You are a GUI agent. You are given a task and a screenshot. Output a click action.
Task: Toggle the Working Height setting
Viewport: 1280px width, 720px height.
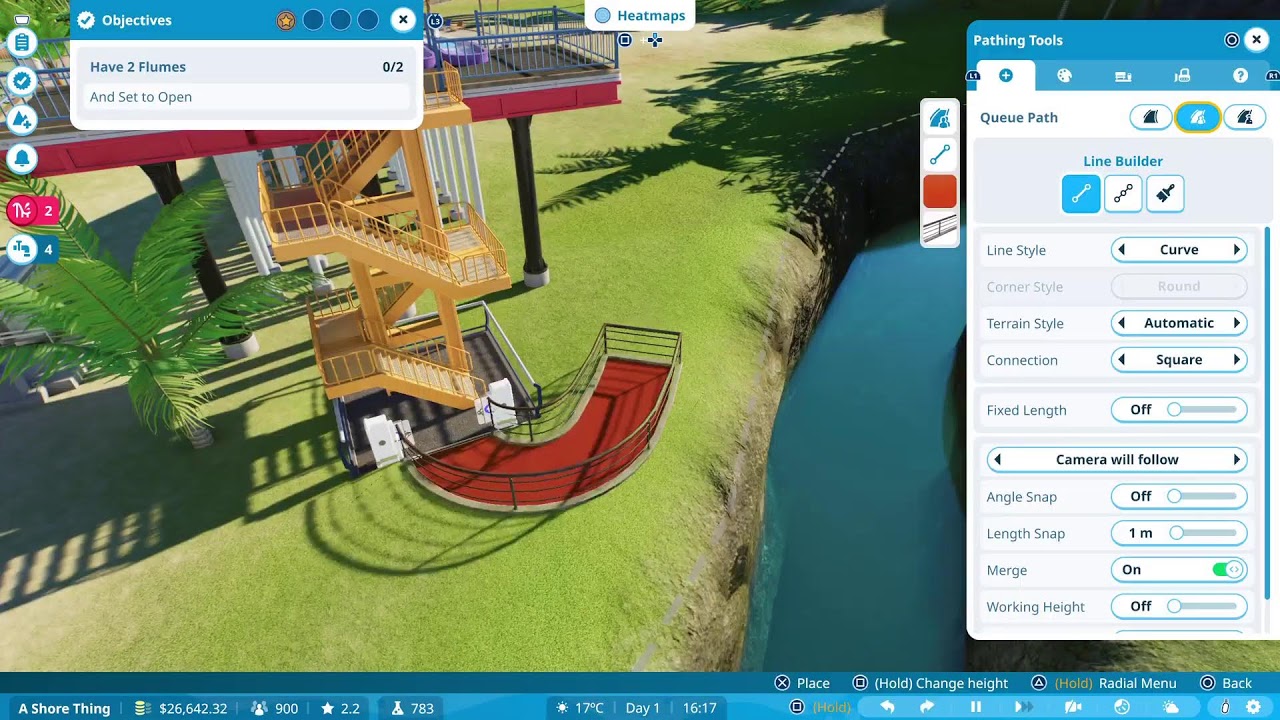1179,606
